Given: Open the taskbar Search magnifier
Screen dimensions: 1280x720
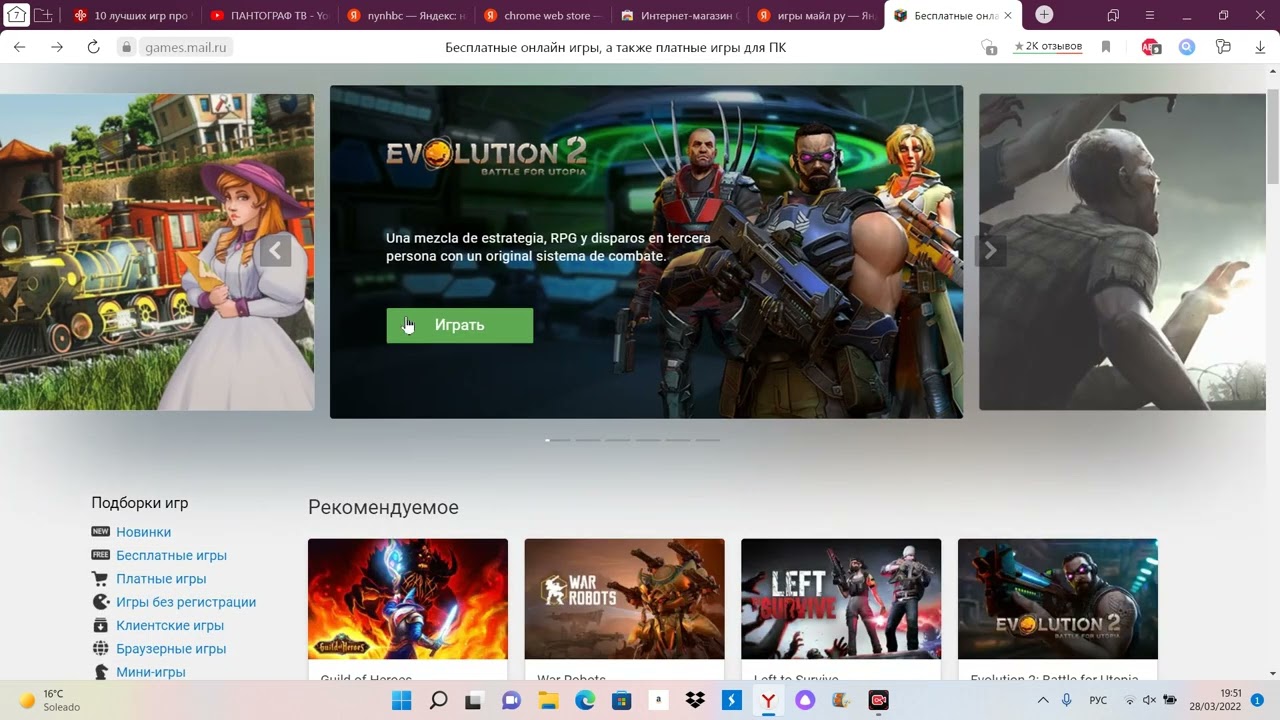Looking at the screenshot, I should (x=438, y=700).
